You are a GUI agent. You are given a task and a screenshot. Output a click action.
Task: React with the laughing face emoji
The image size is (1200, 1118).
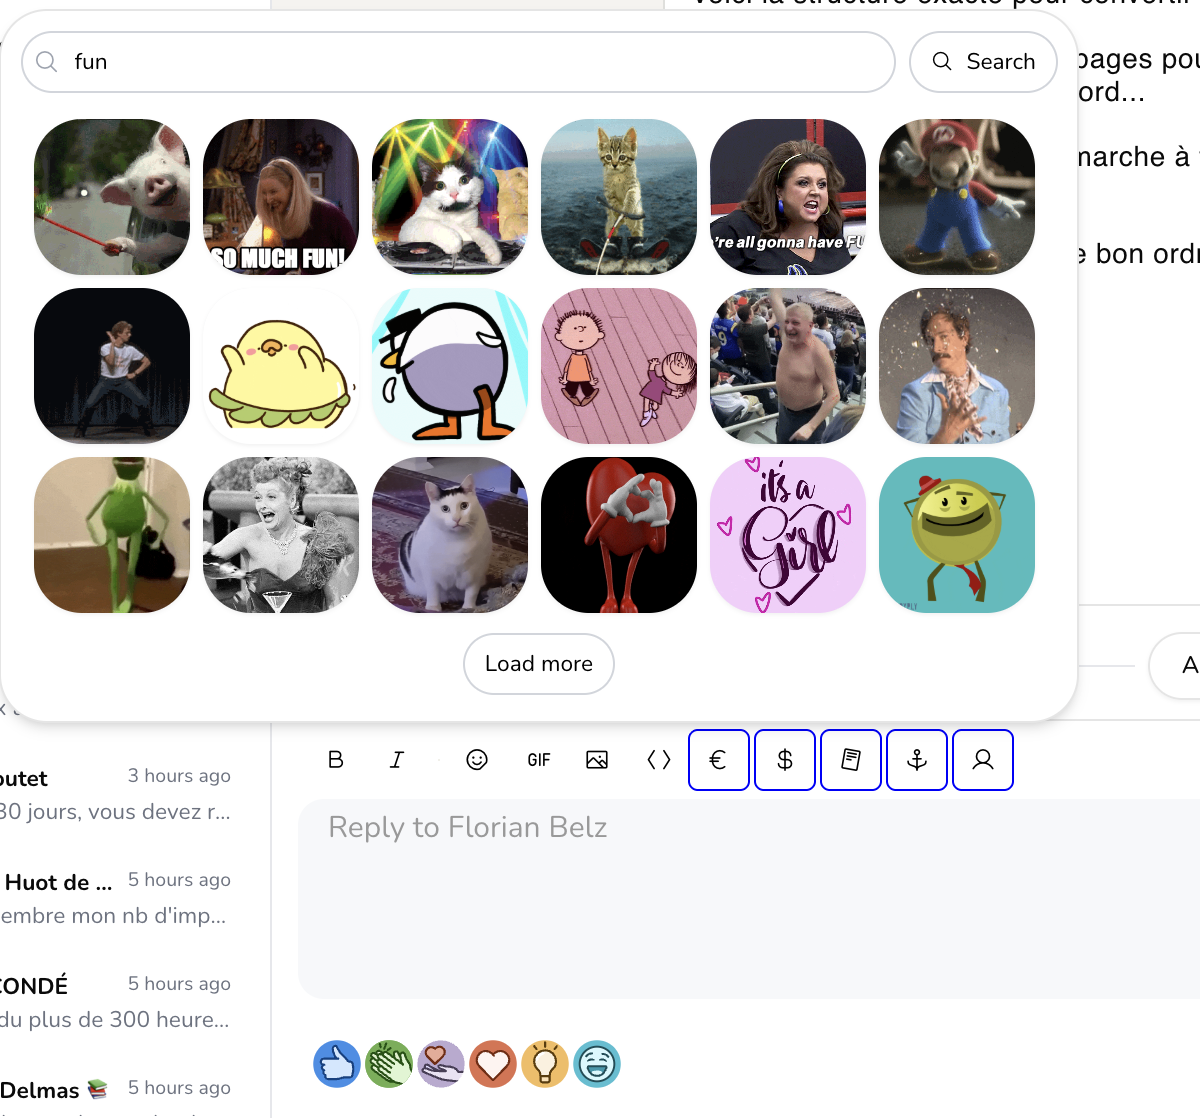coord(597,1064)
